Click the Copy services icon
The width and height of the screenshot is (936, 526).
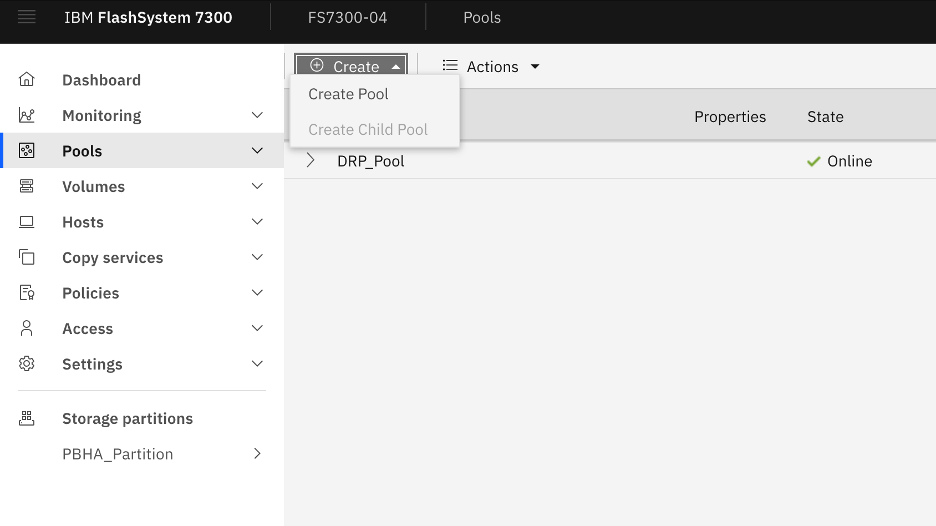point(27,258)
